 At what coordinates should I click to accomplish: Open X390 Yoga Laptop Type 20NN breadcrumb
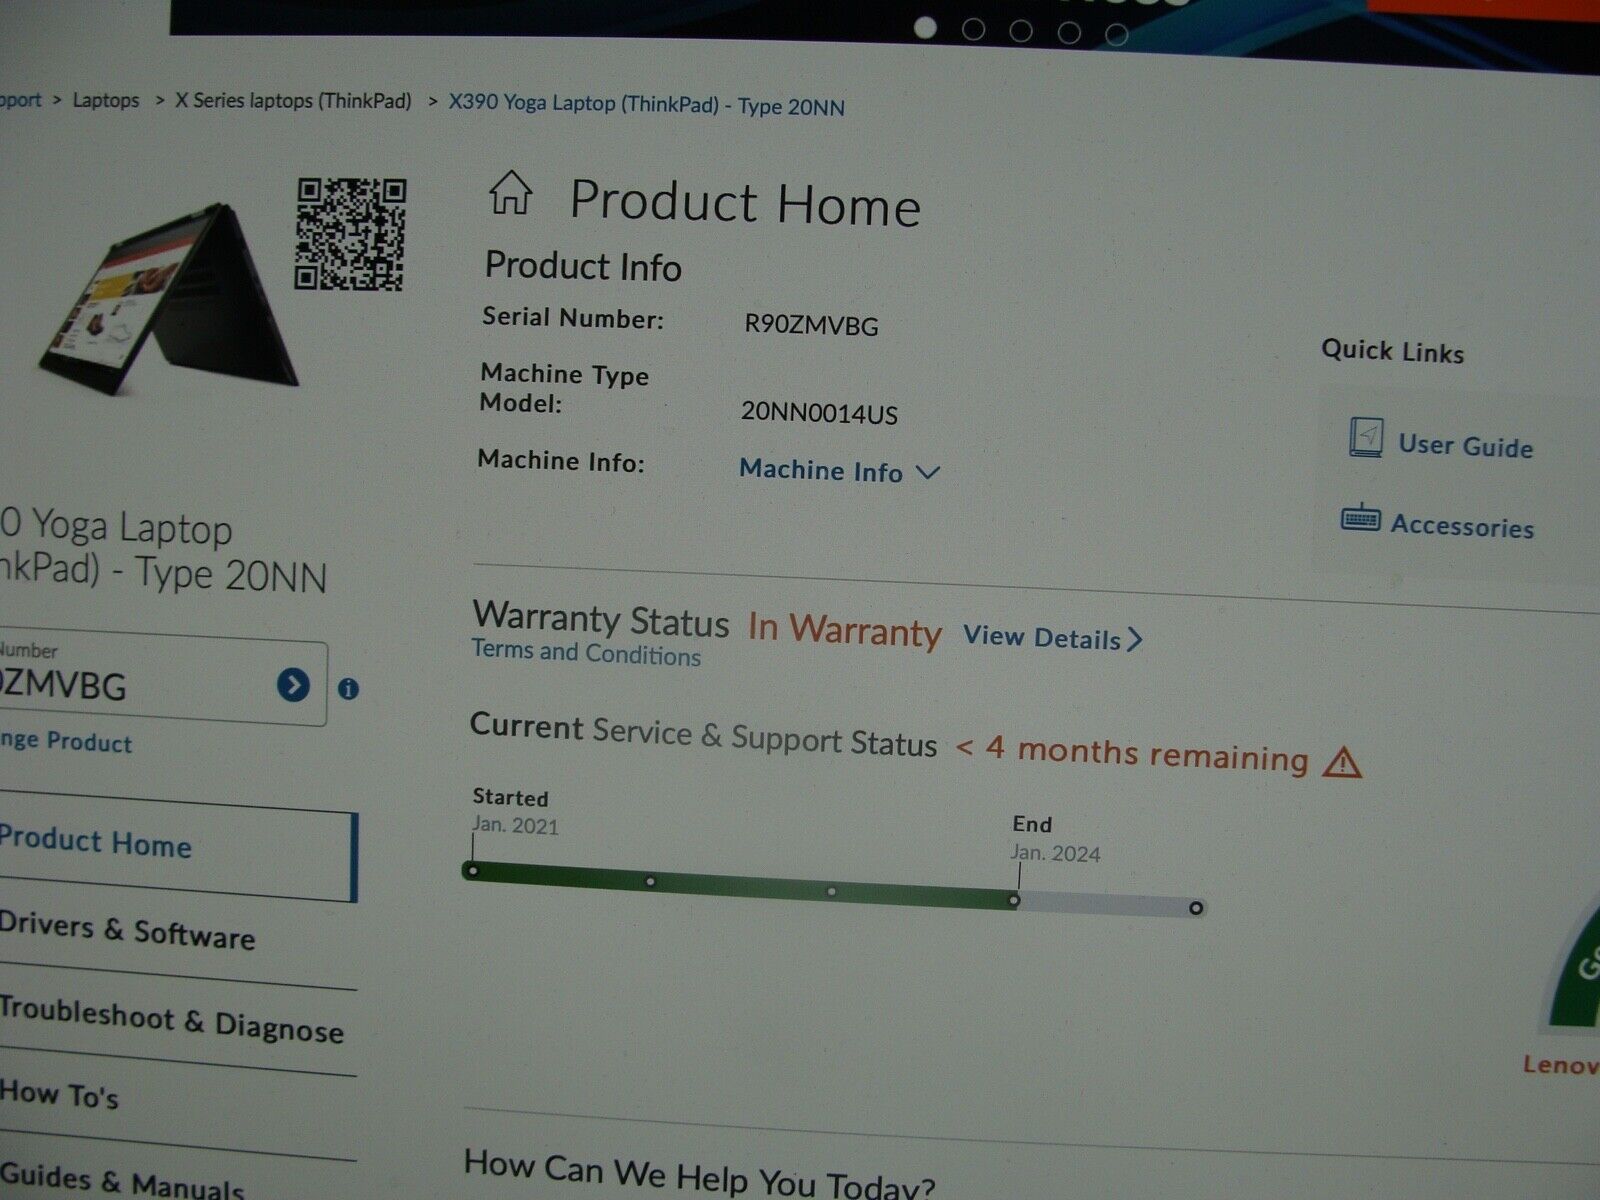(646, 104)
